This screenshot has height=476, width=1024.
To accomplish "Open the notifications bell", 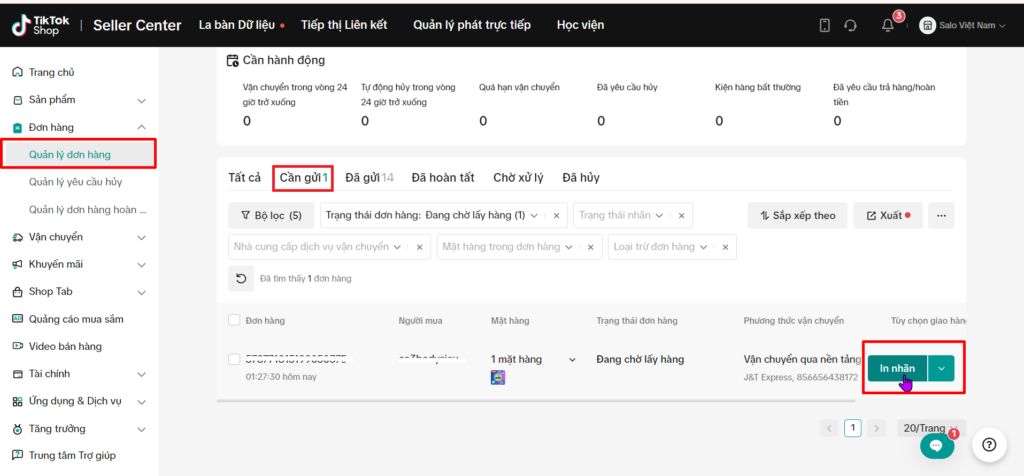I will click(888, 25).
